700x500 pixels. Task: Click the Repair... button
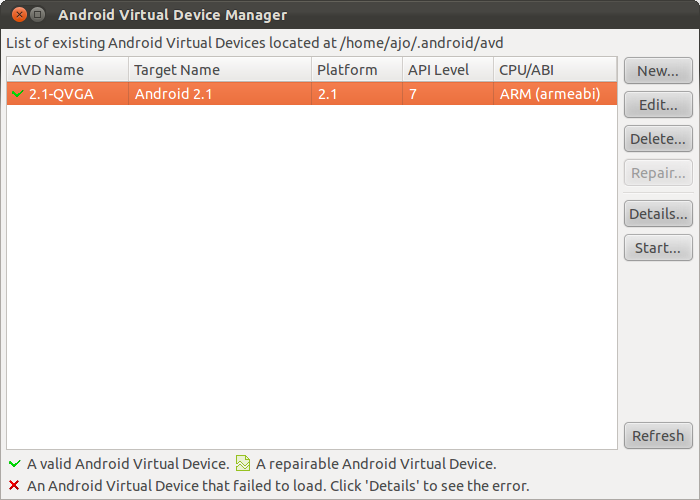658,173
